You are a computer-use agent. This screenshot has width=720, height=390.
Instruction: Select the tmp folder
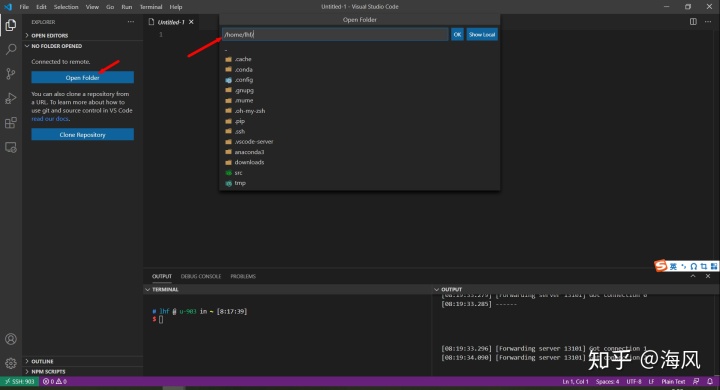click(359, 183)
